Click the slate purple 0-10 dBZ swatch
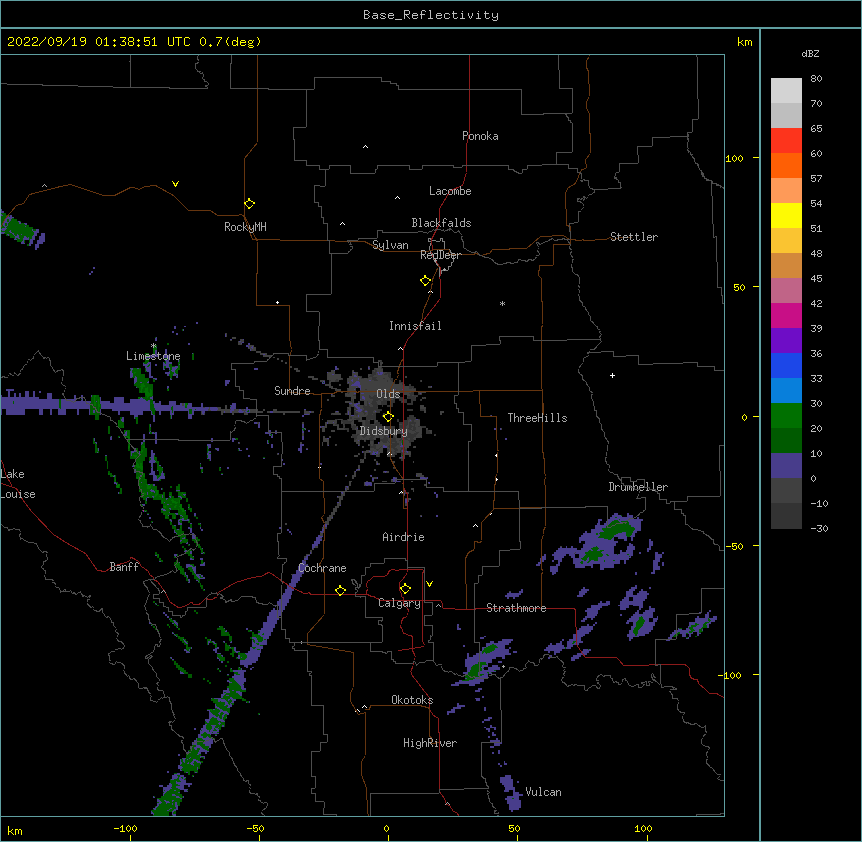 coord(786,466)
